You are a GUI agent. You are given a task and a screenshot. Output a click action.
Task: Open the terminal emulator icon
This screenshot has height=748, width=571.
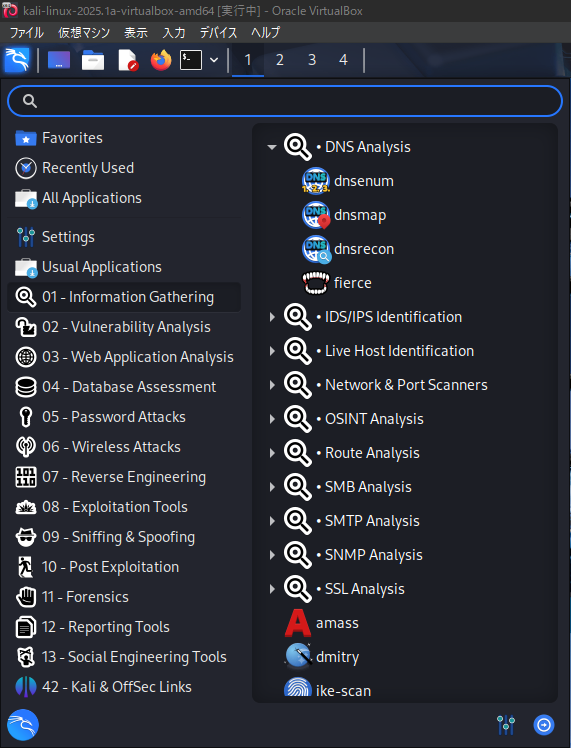pos(191,61)
